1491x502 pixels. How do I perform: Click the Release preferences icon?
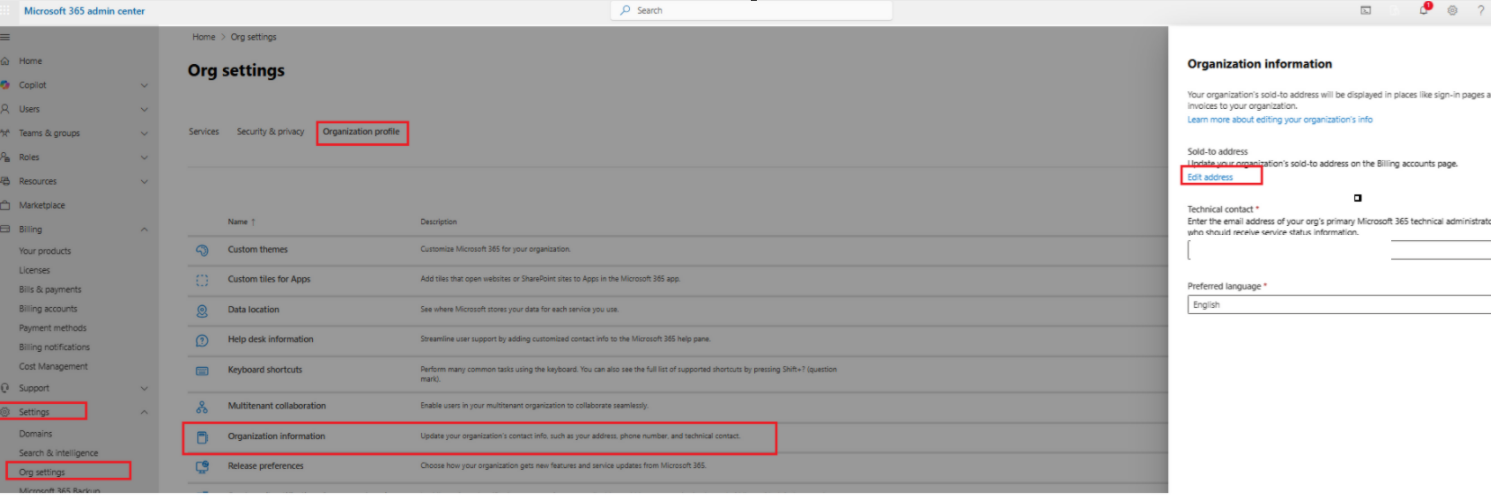pyautogui.click(x=202, y=466)
